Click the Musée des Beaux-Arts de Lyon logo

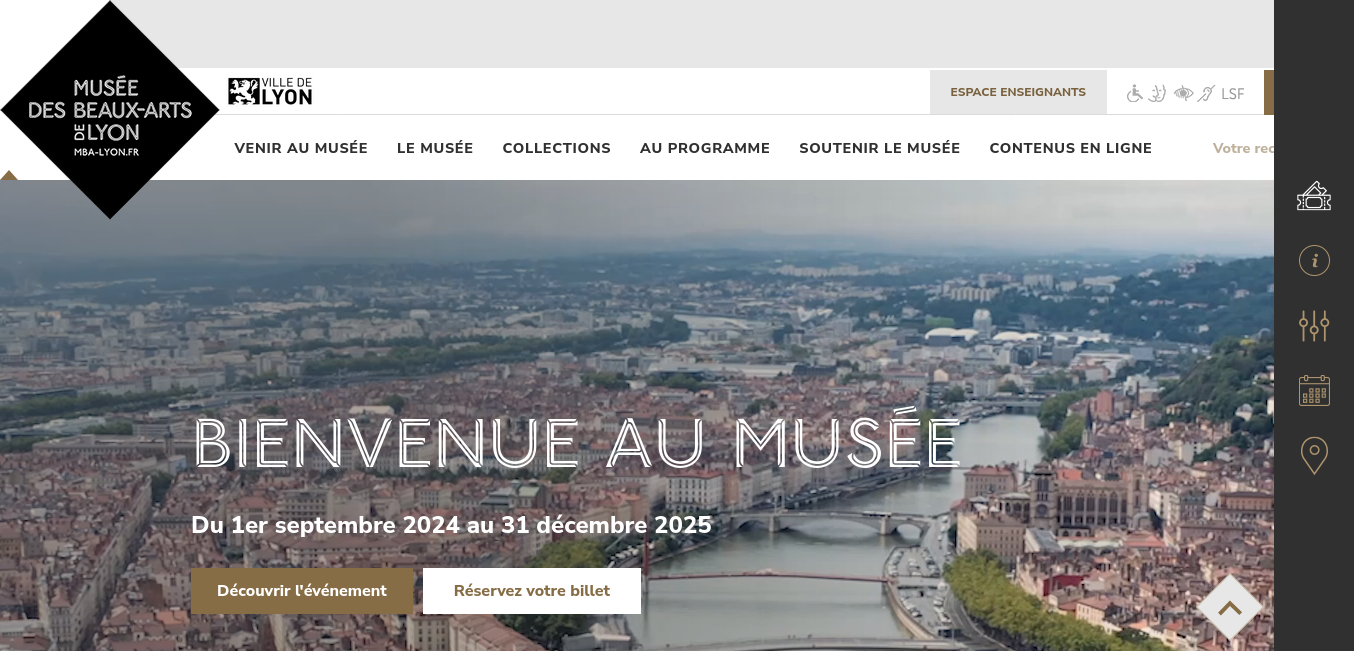[x=110, y=110]
